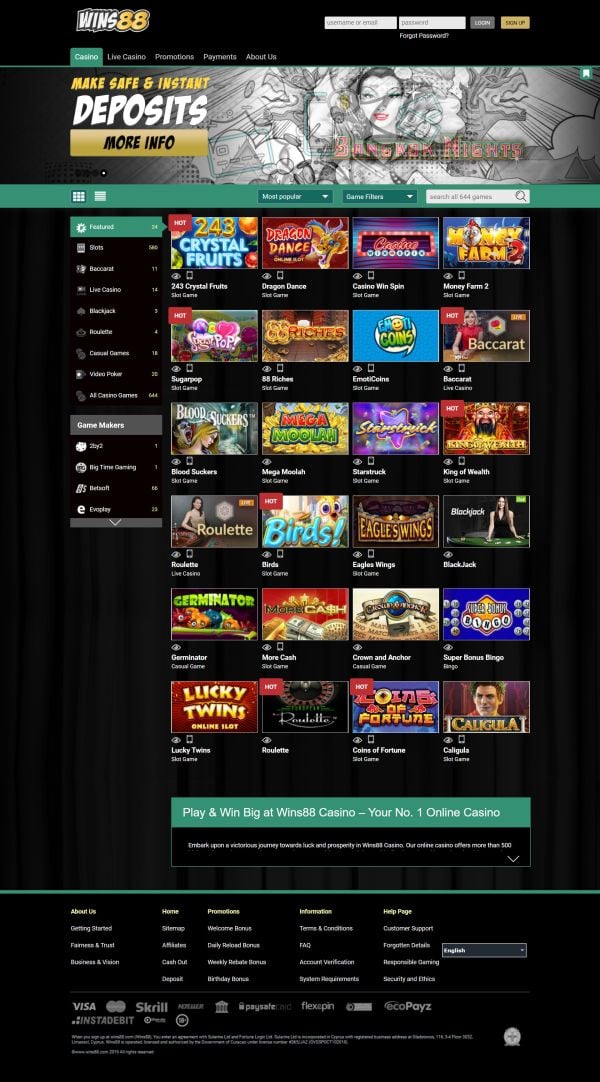600x1082 pixels.
Task: Open the Most popular sort dropdown
Action: click(x=295, y=197)
